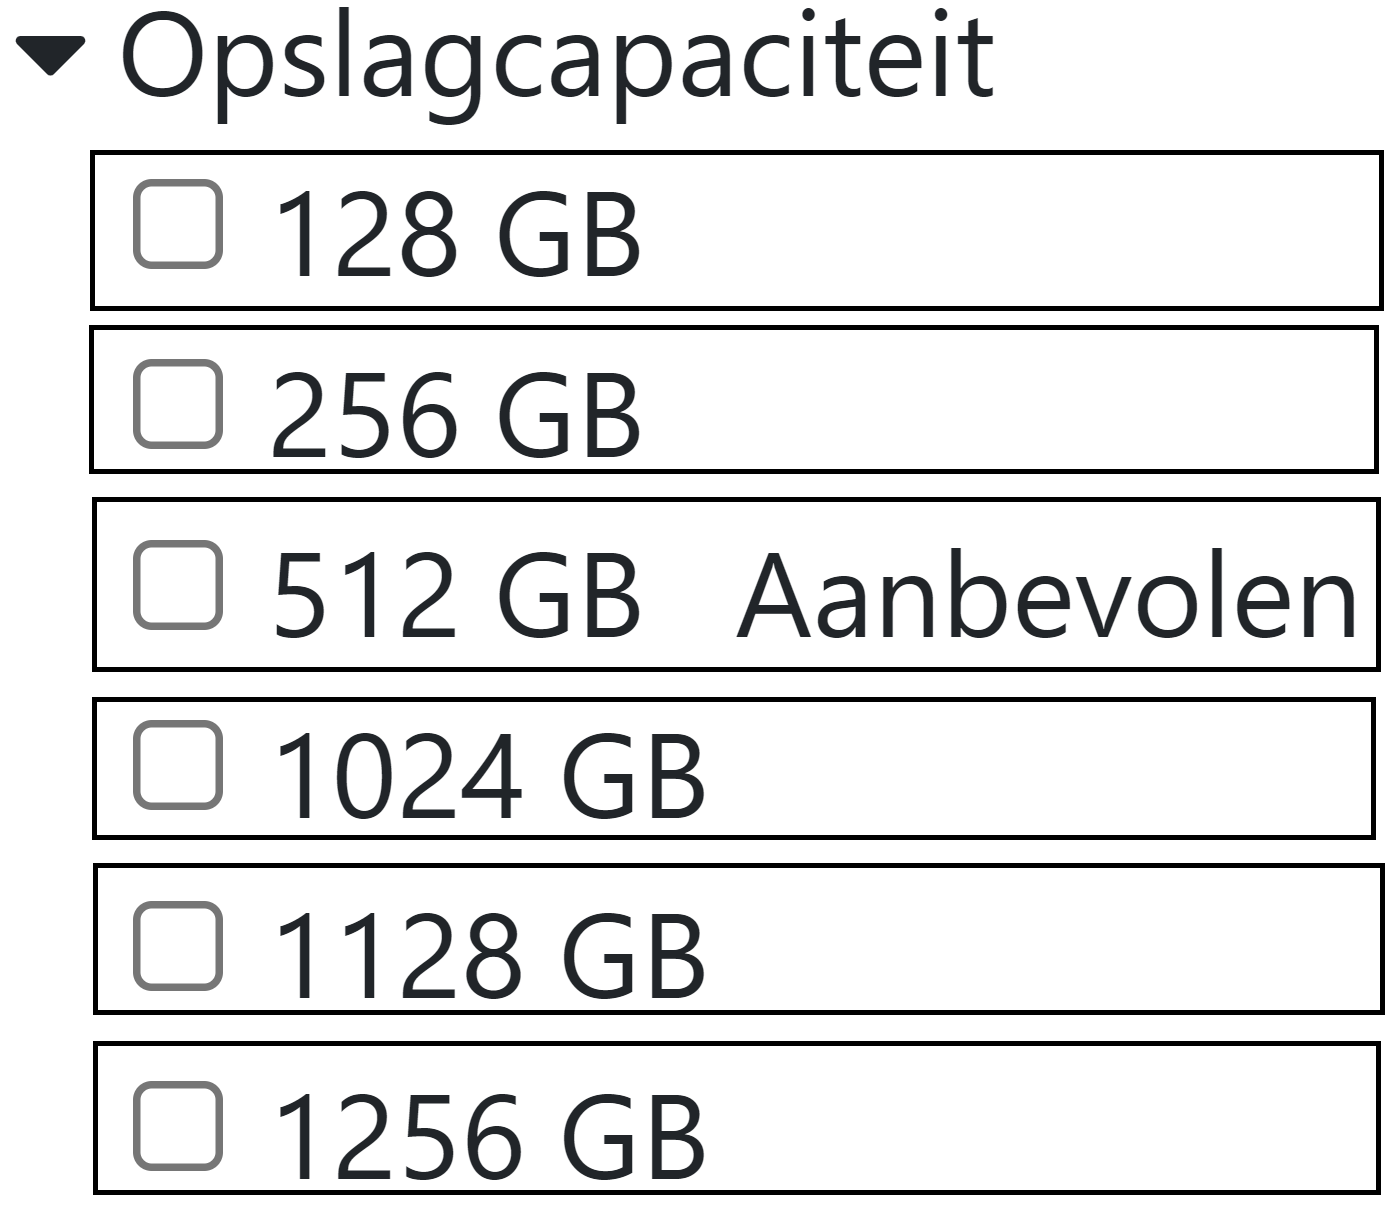Click empty space right of 1256 GB label

pyautogui.click(x=1030, y=1119)
